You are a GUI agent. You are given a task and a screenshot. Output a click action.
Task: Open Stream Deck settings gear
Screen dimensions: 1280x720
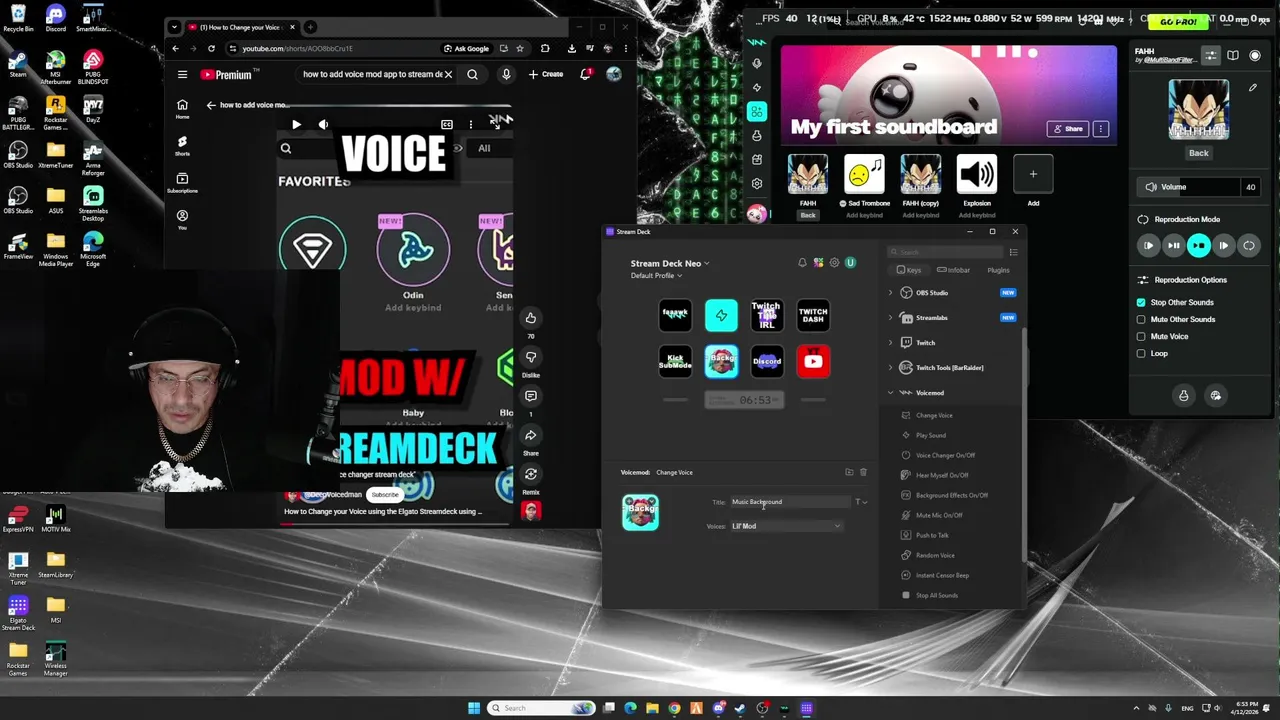834,263
